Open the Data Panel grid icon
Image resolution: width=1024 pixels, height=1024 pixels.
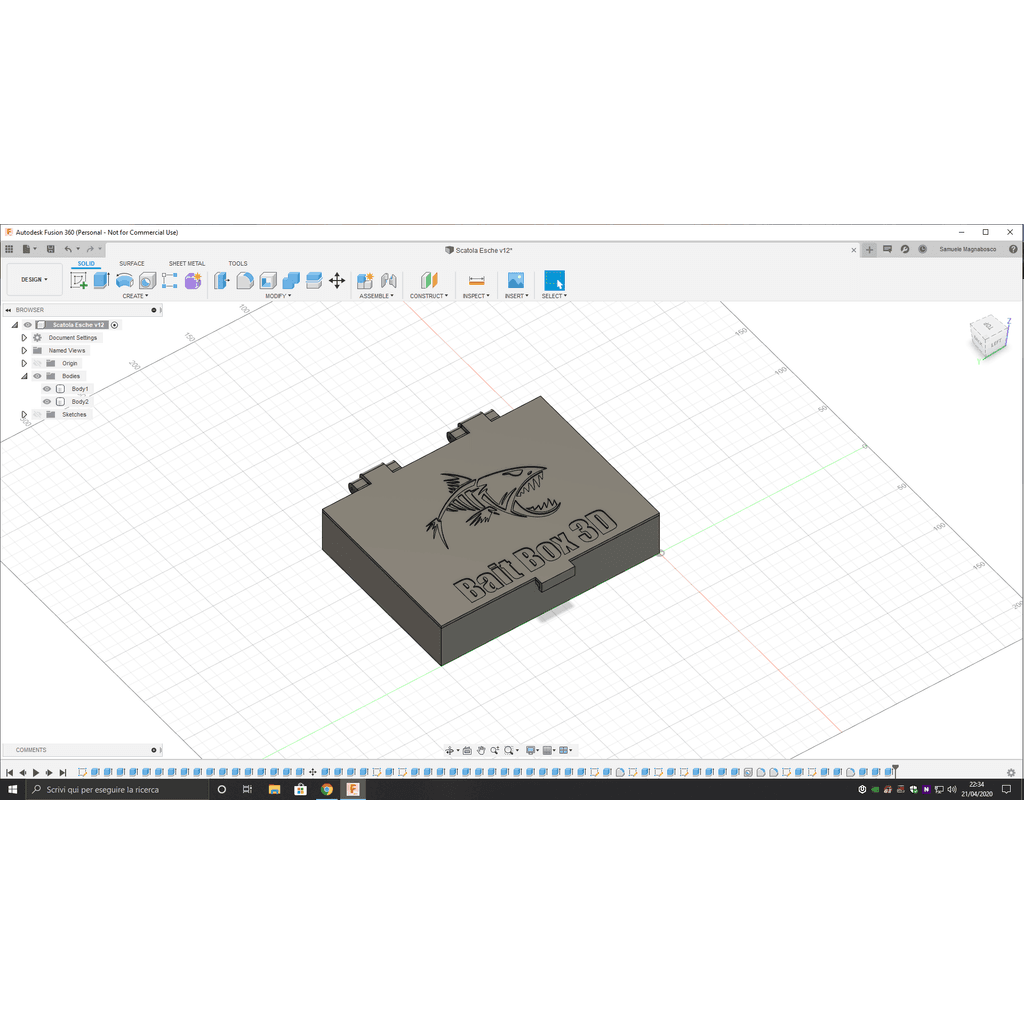(9, 249)
